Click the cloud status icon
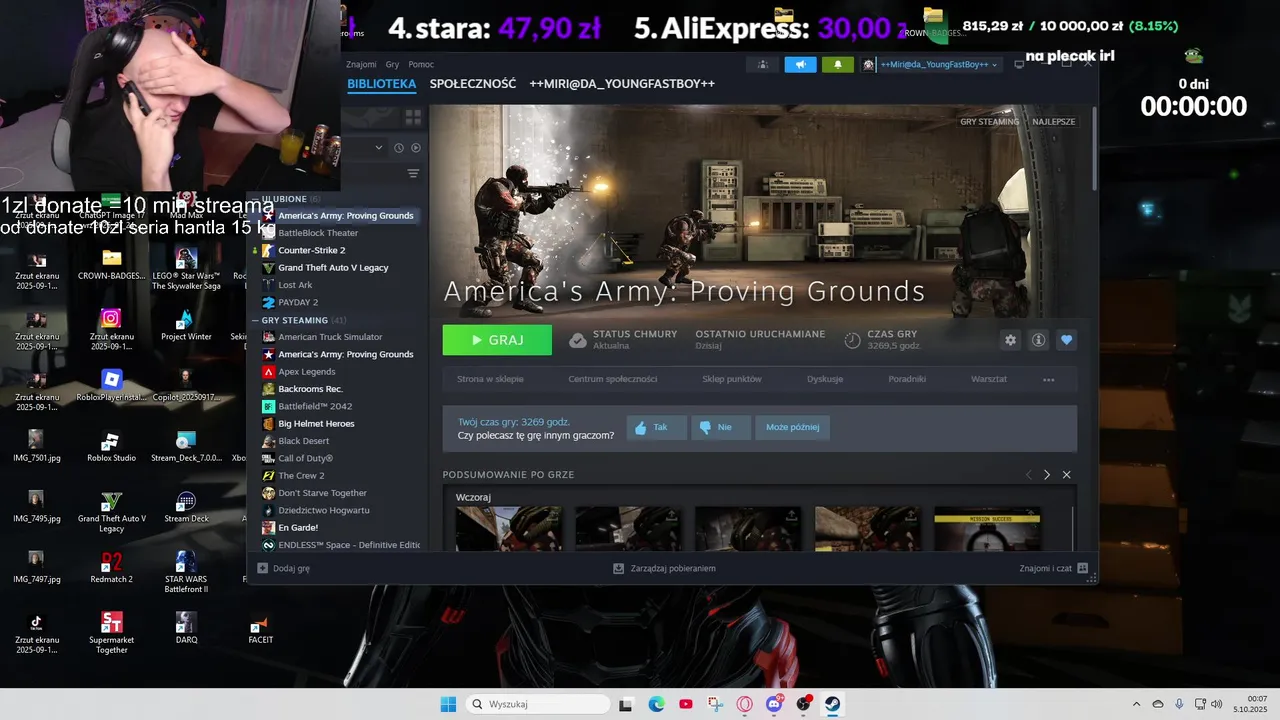 pos(577,340)
